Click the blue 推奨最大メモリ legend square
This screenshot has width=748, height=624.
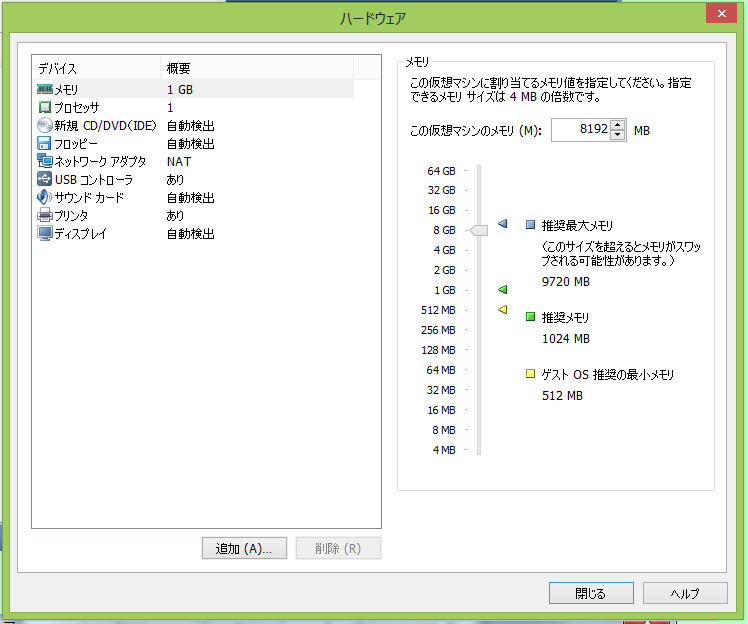pyautogui.click(x=530, y=225)
